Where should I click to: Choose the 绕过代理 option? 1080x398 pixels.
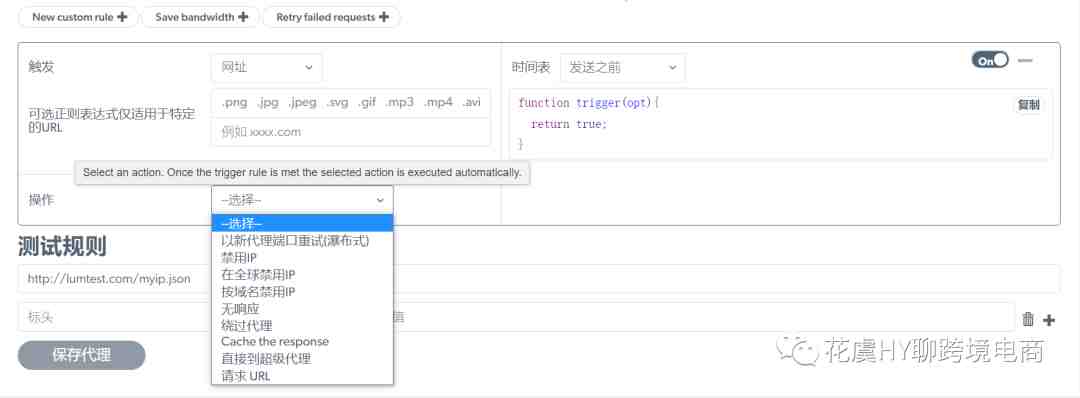pos(302,325)
